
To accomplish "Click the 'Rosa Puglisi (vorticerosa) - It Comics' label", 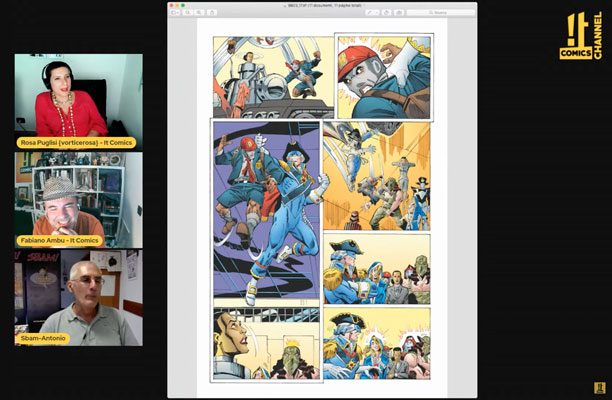I will click(x=76, y=143).
